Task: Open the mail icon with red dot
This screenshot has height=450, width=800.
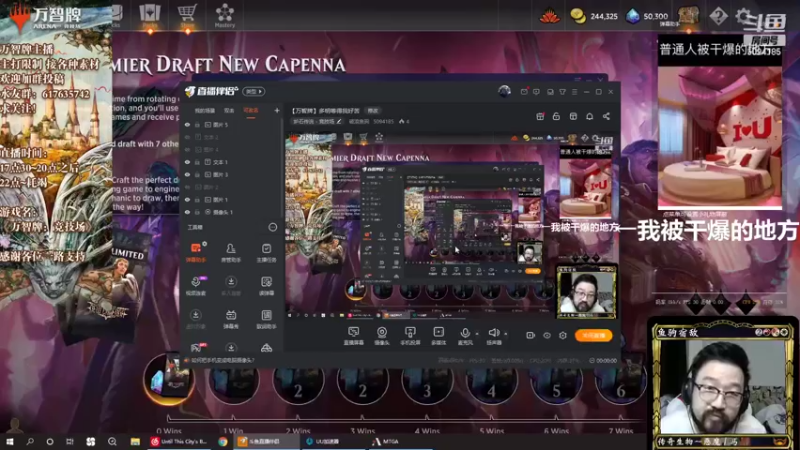Action: [524, 92]
